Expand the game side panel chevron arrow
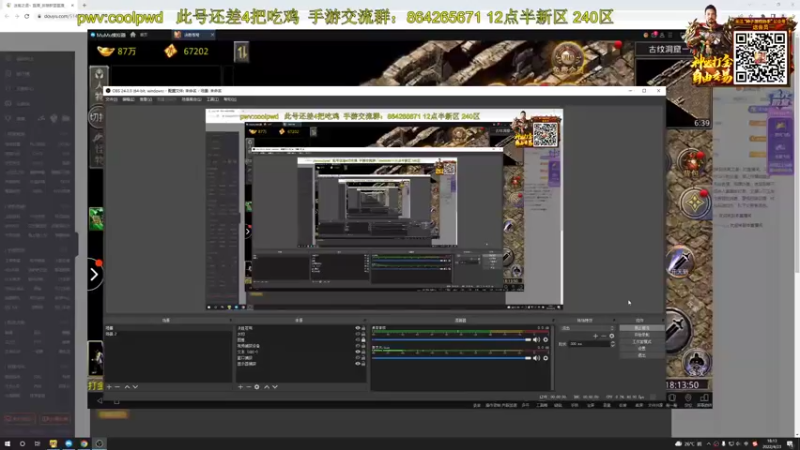The width and height of the screenshot is (800, 450). click(x=94, y=274)
